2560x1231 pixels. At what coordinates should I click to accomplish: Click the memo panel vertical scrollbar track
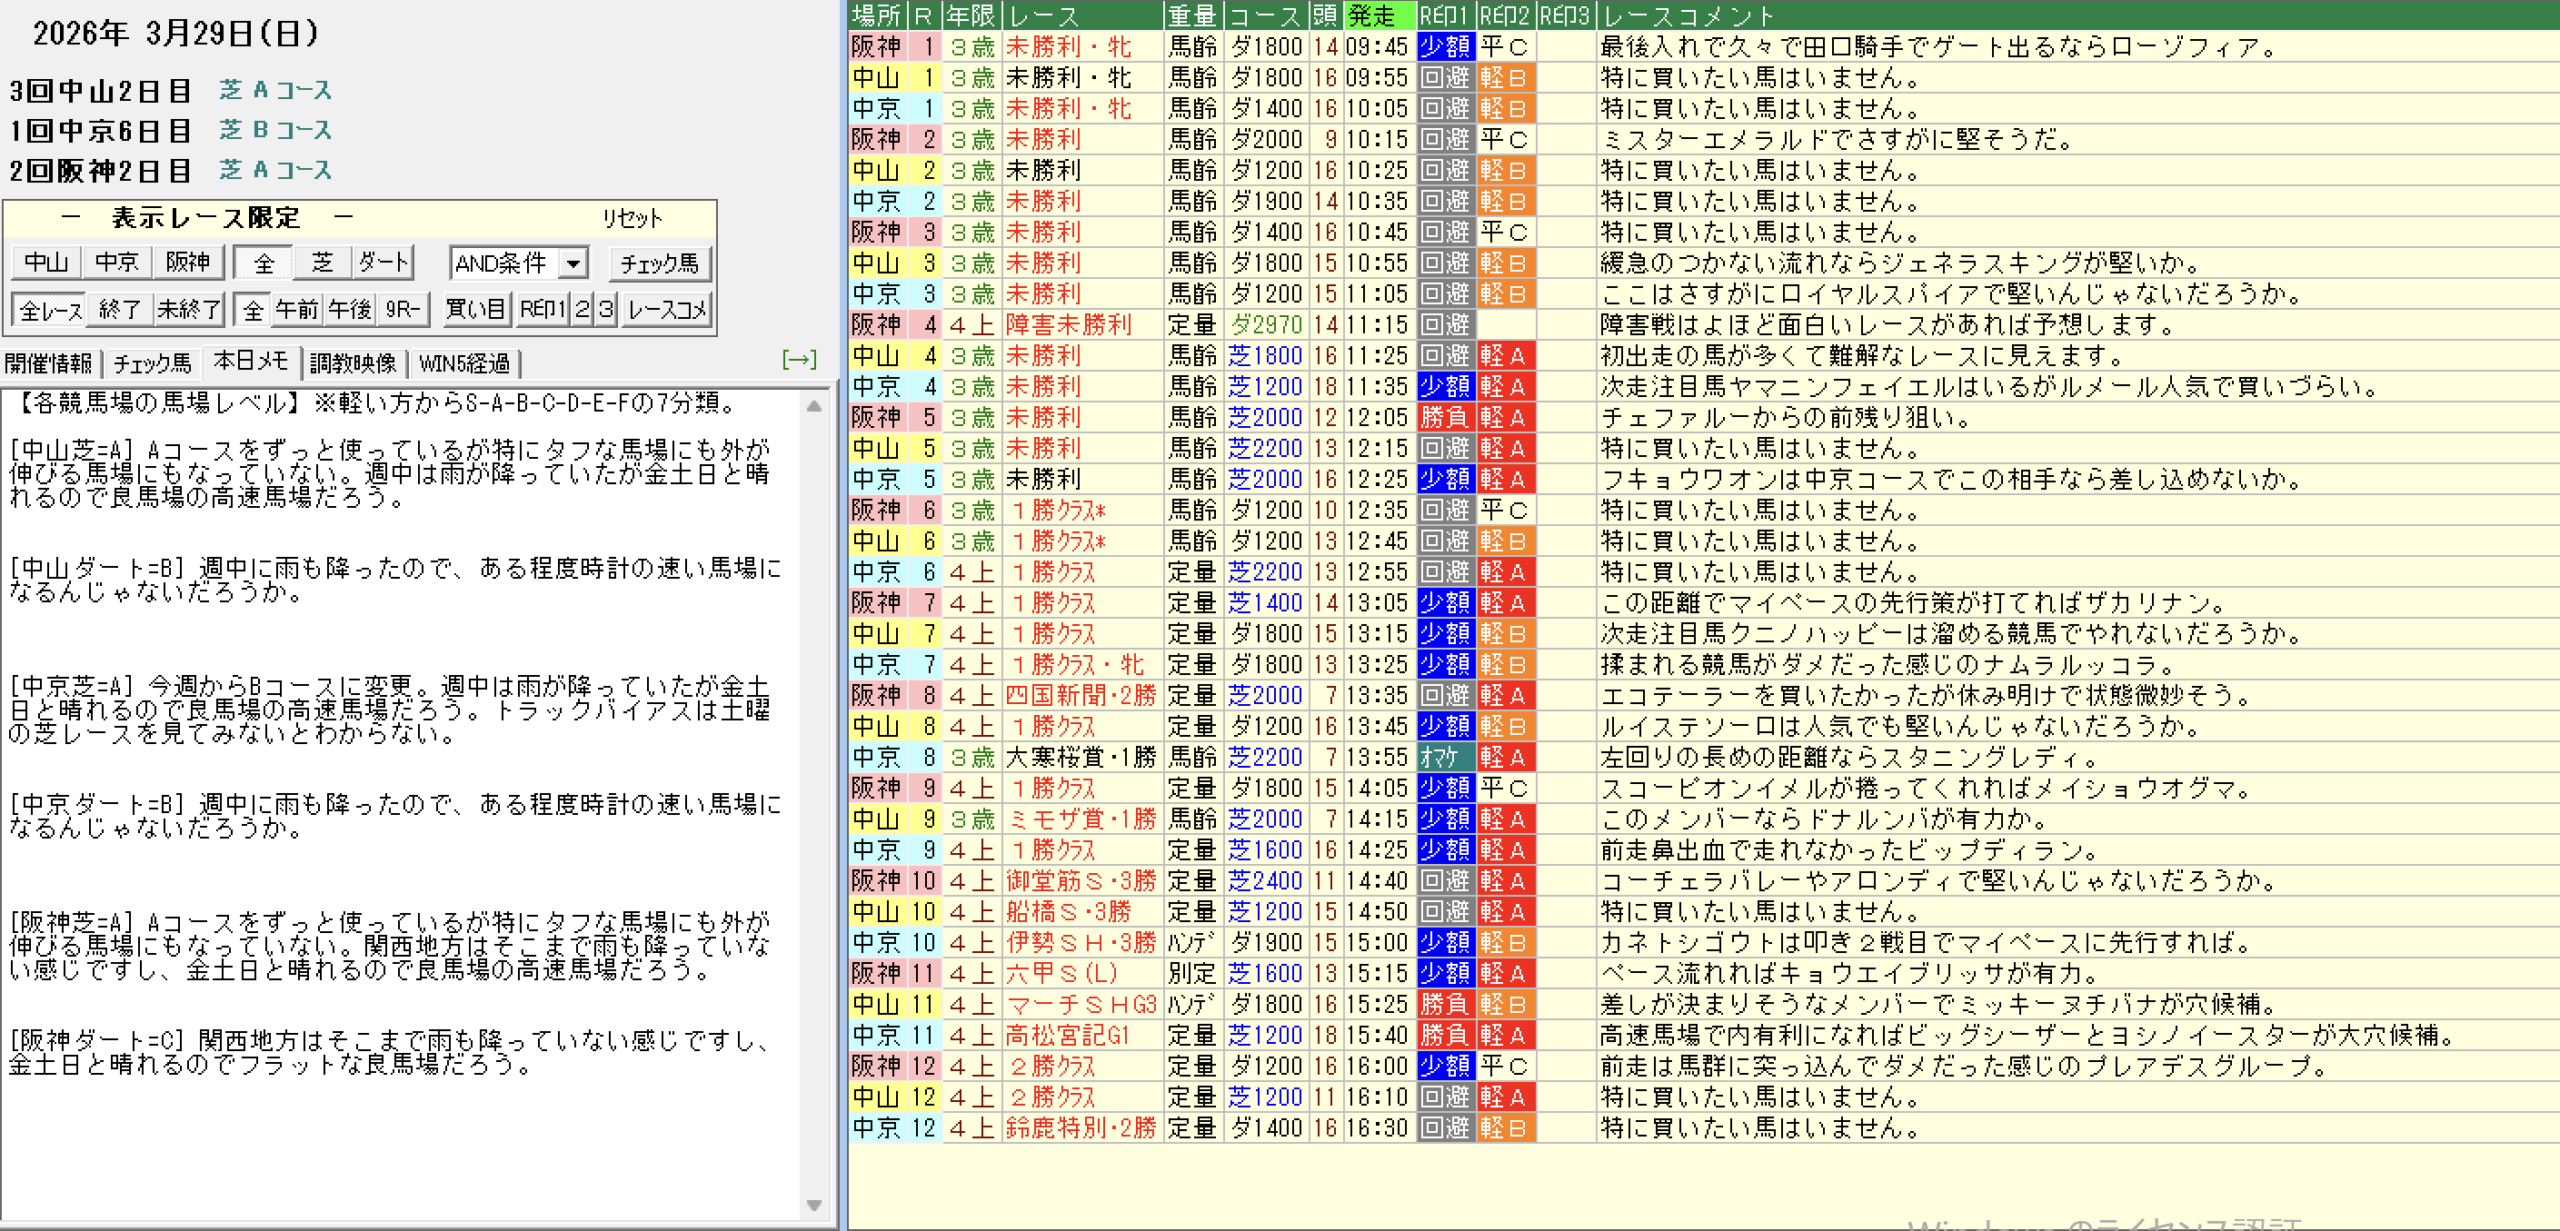(814, 800)
